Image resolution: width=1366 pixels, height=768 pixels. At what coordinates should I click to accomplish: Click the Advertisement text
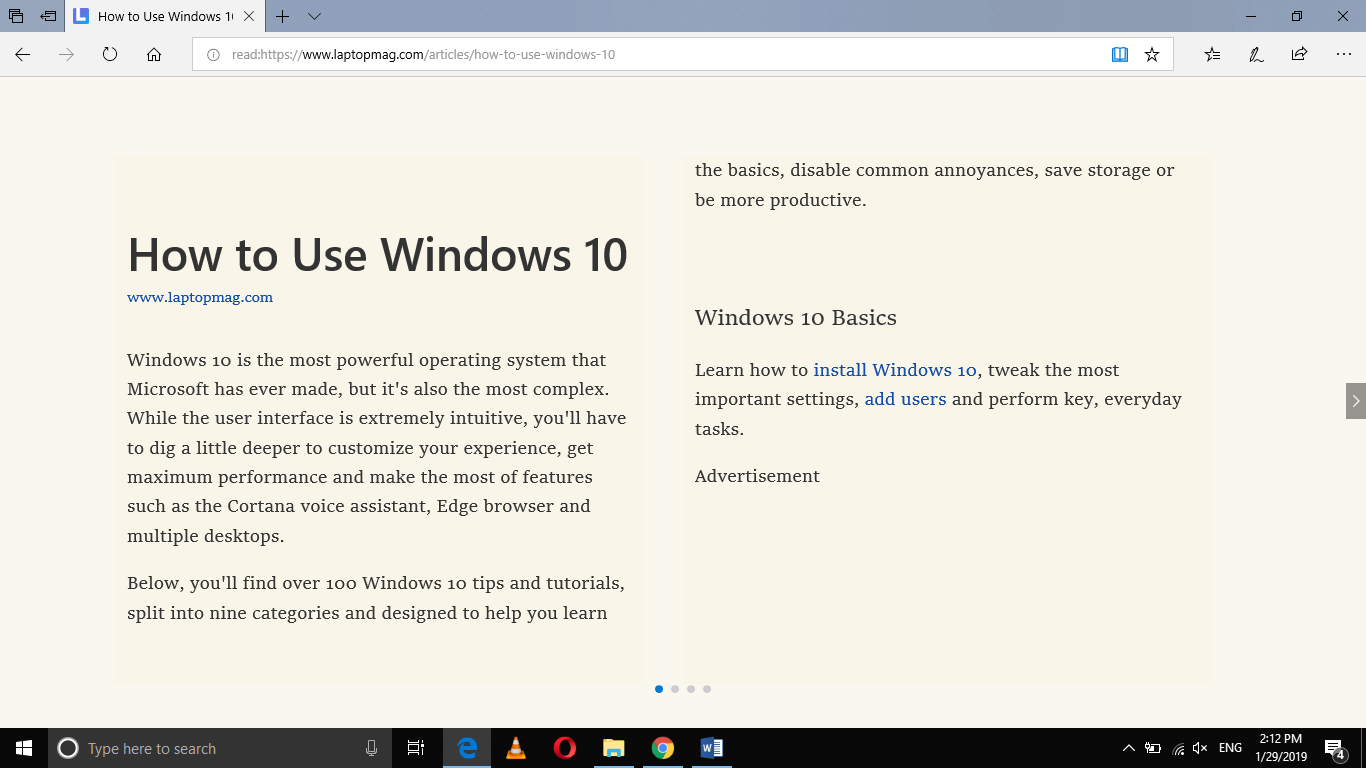757,476
